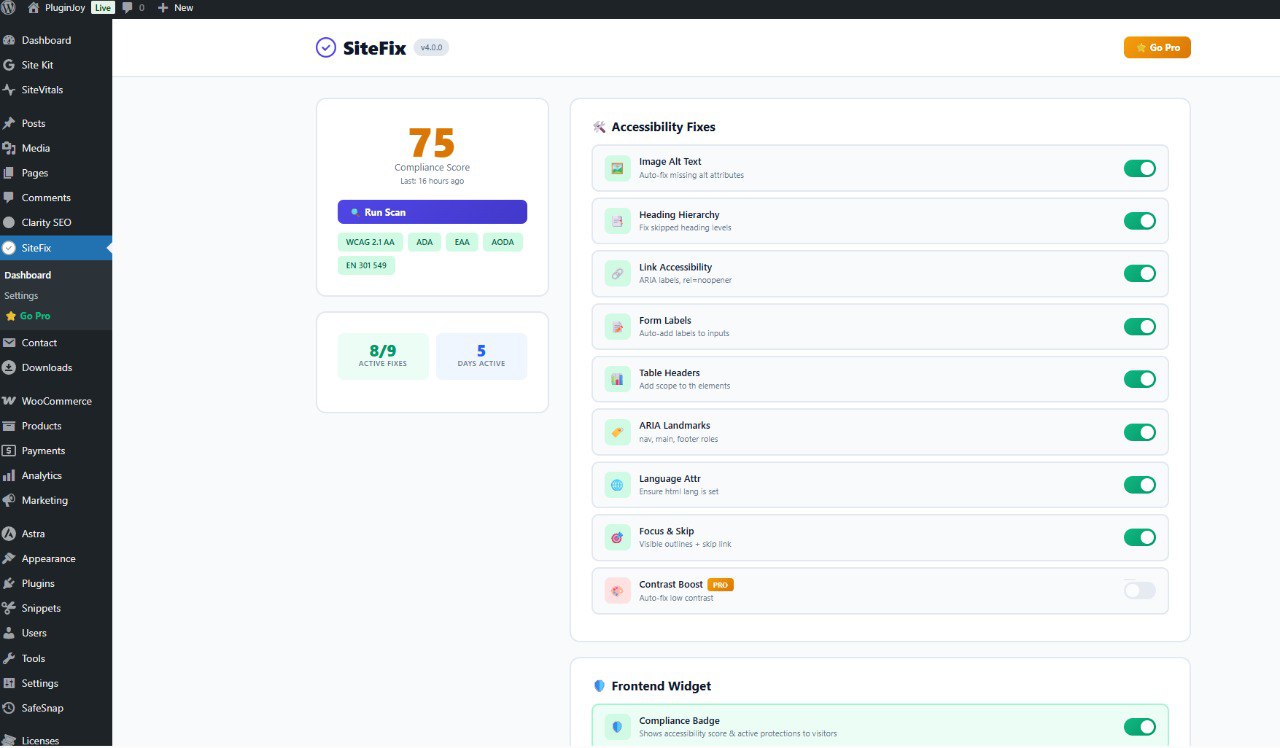Turn off the Language Attr switch
The width and height of the screenshot is (1280, 748).
click(x=1139, y=485)
